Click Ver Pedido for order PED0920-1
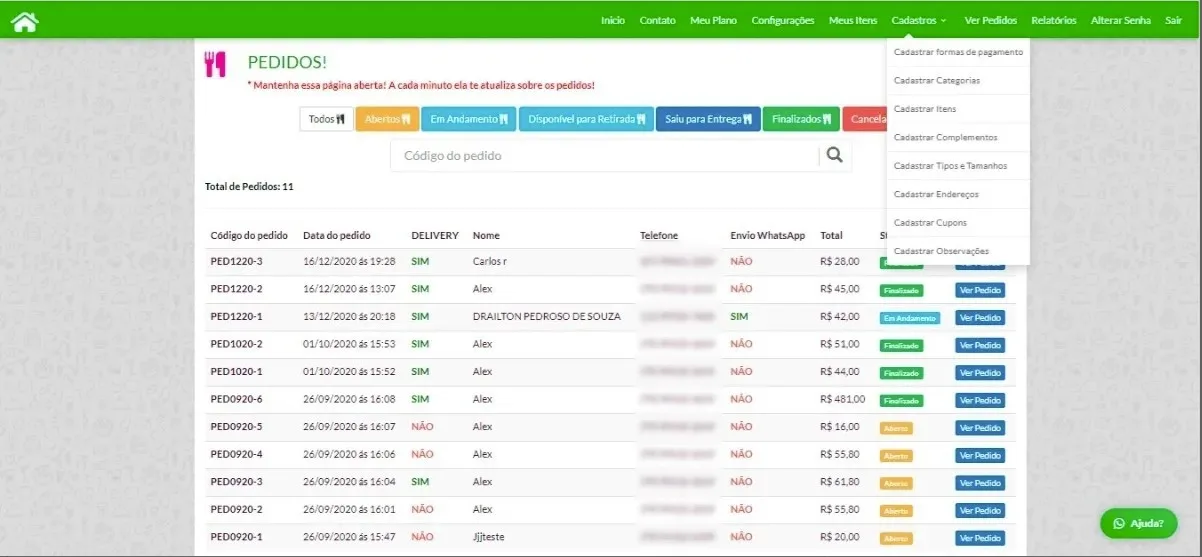1202x557 pixels. tap(980, 538)
